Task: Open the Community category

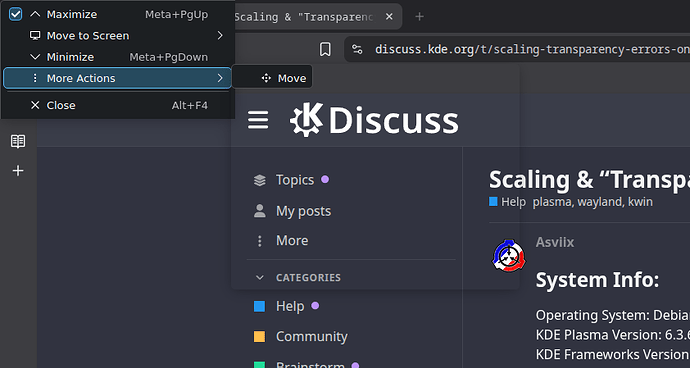Action: 312,336
